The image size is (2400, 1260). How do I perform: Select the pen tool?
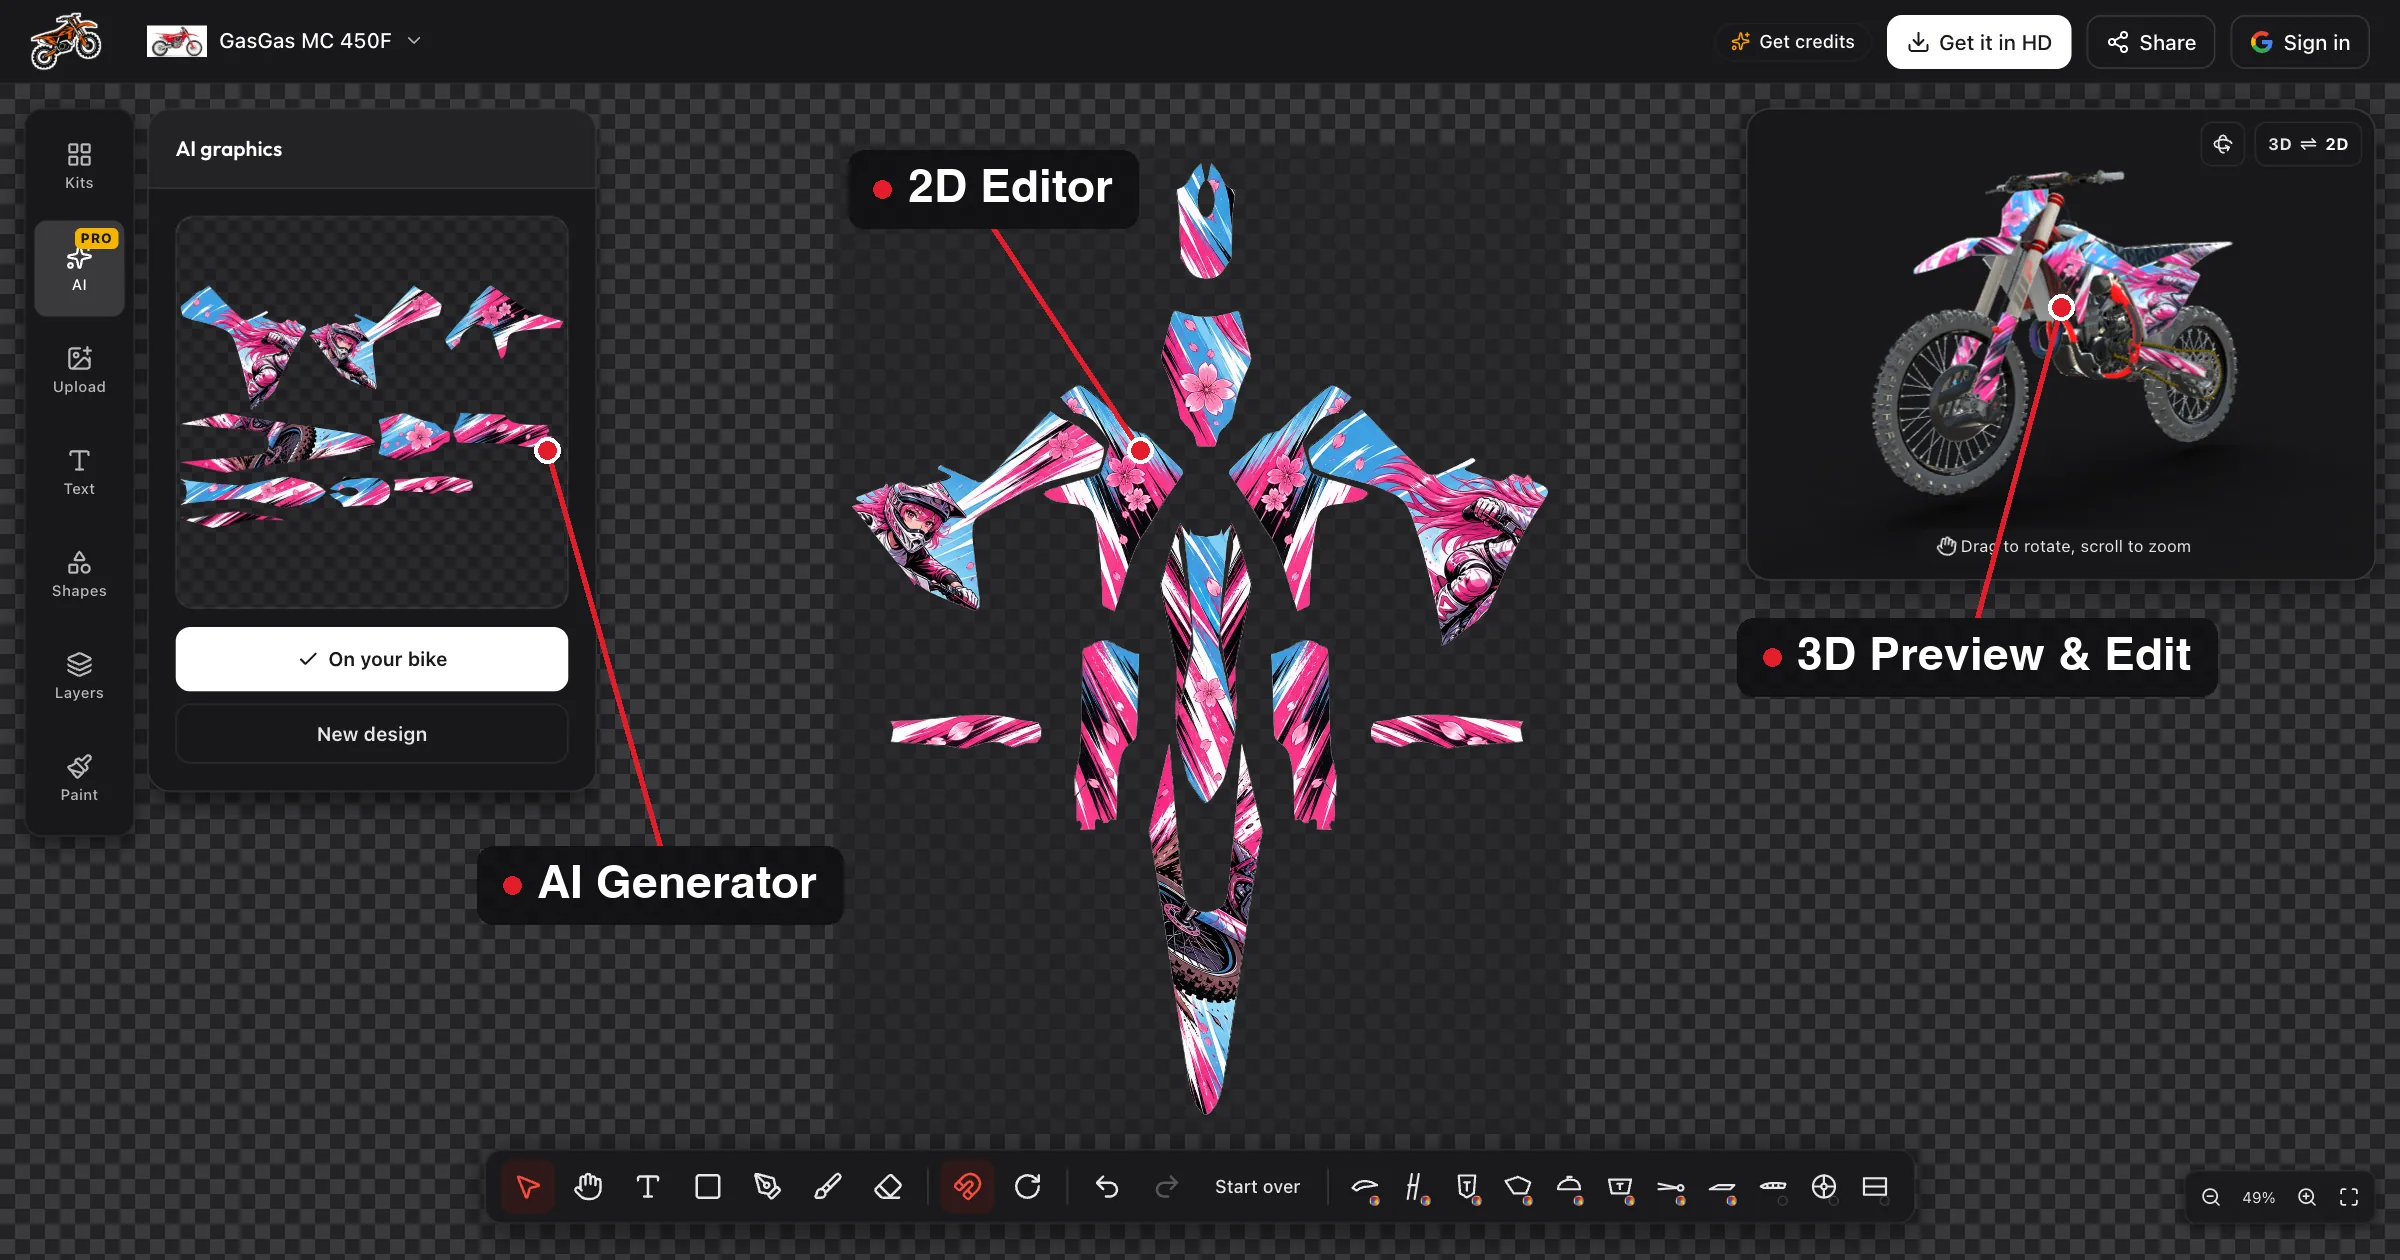pos(767,1187)
